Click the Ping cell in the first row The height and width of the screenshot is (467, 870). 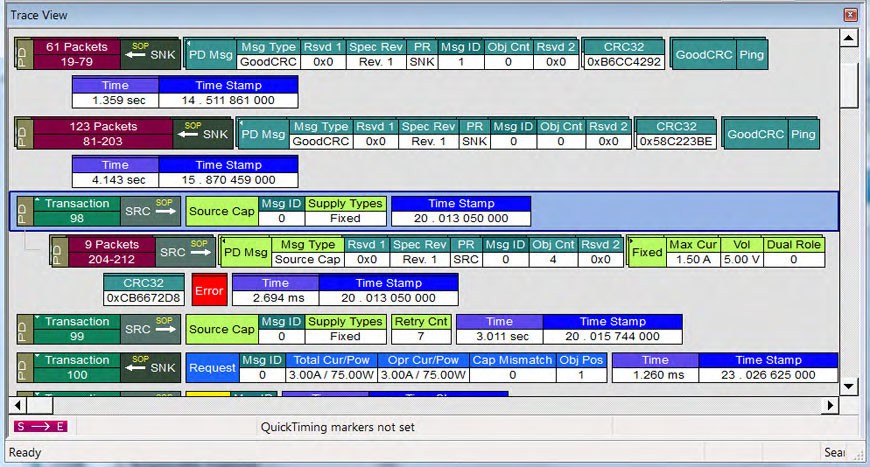point(751,54)
